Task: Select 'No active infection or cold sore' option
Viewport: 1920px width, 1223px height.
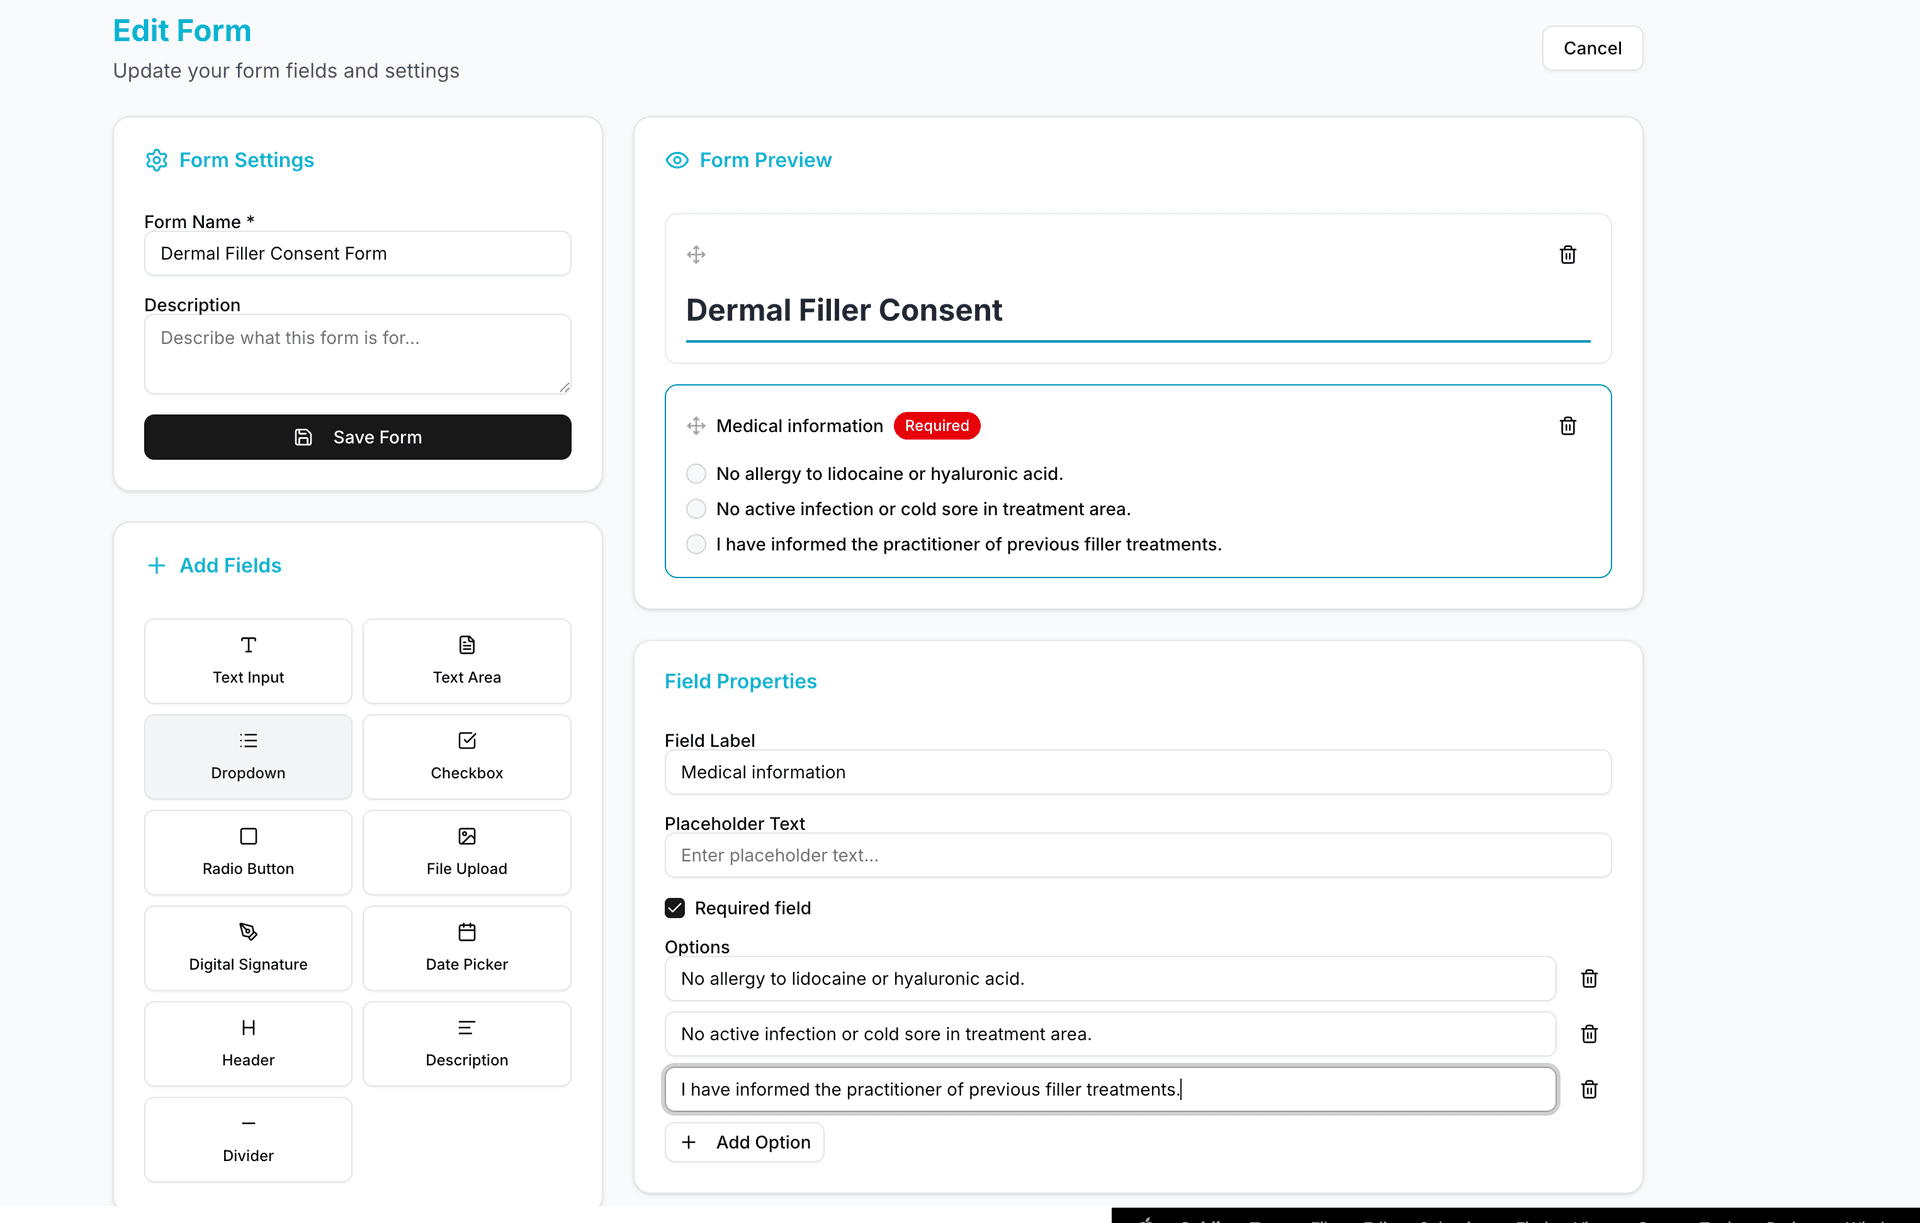Action: click(x=695, y=508)
